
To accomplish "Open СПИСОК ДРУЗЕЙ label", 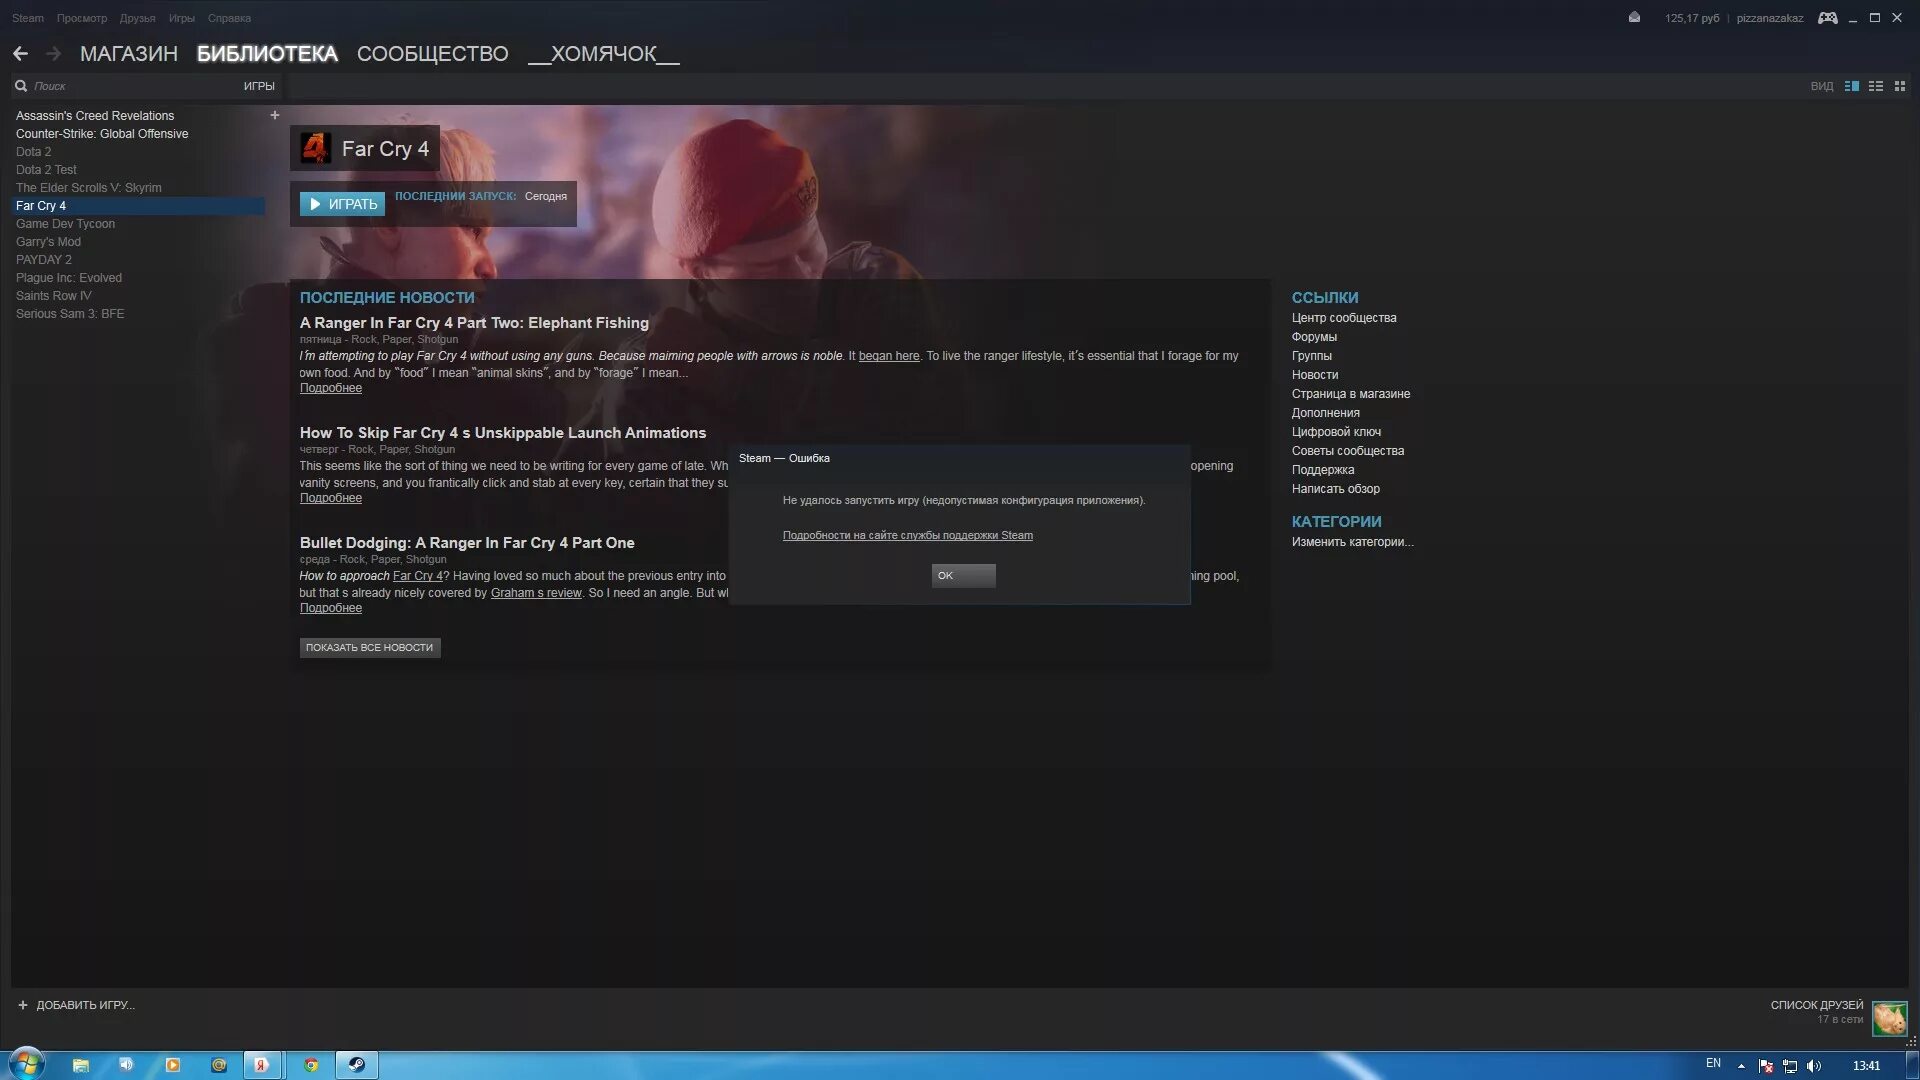I will tap(1817, 1005).
